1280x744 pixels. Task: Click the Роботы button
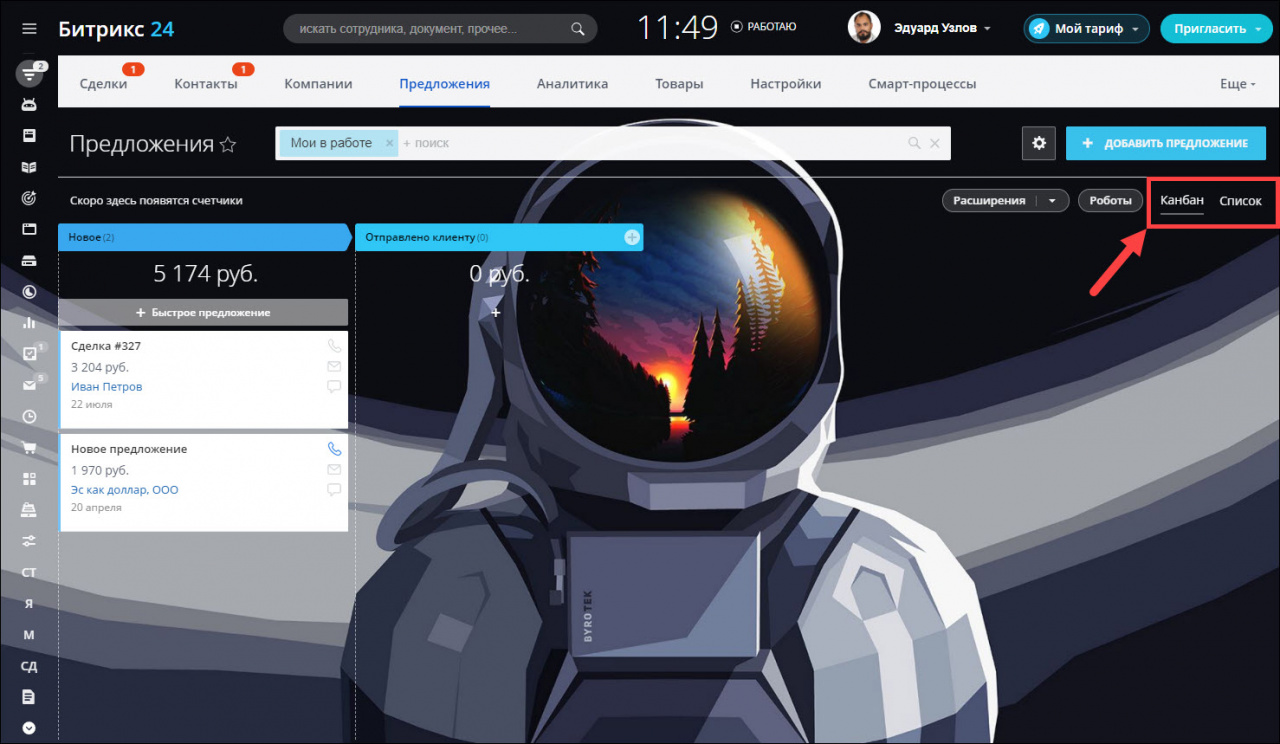click(x=1110, y=200)
